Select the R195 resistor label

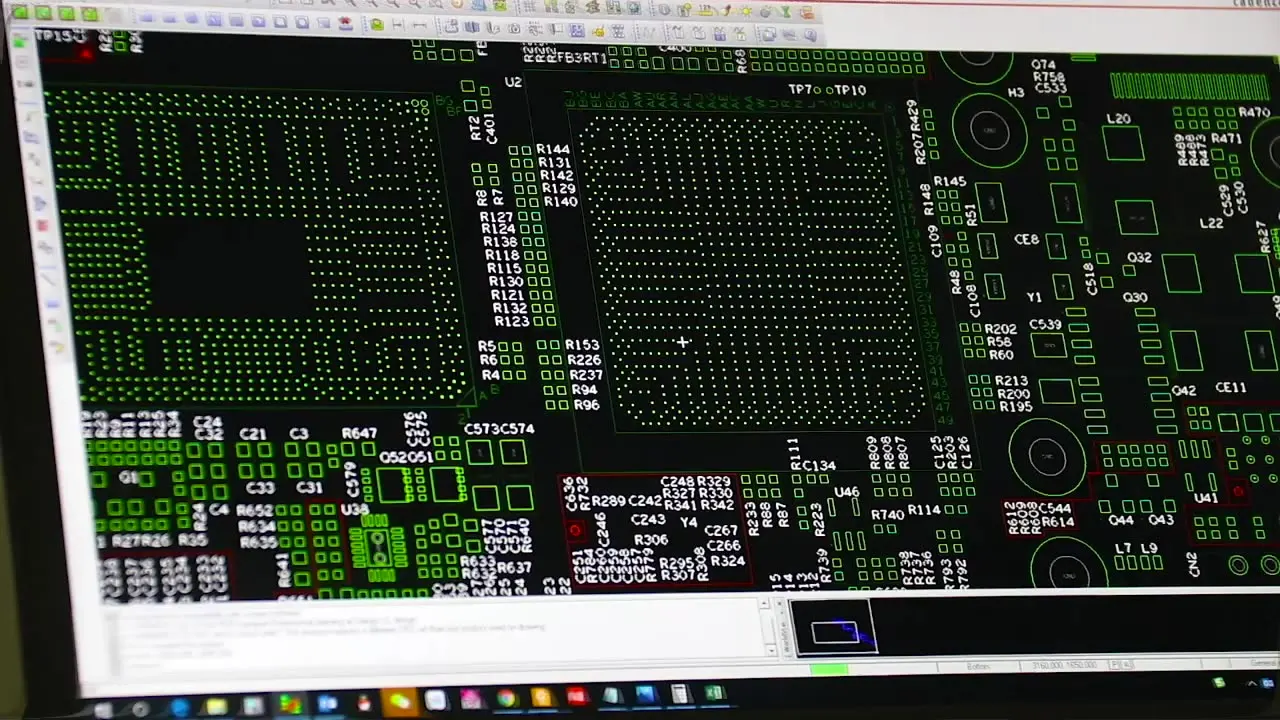(x=1016, y=407)
